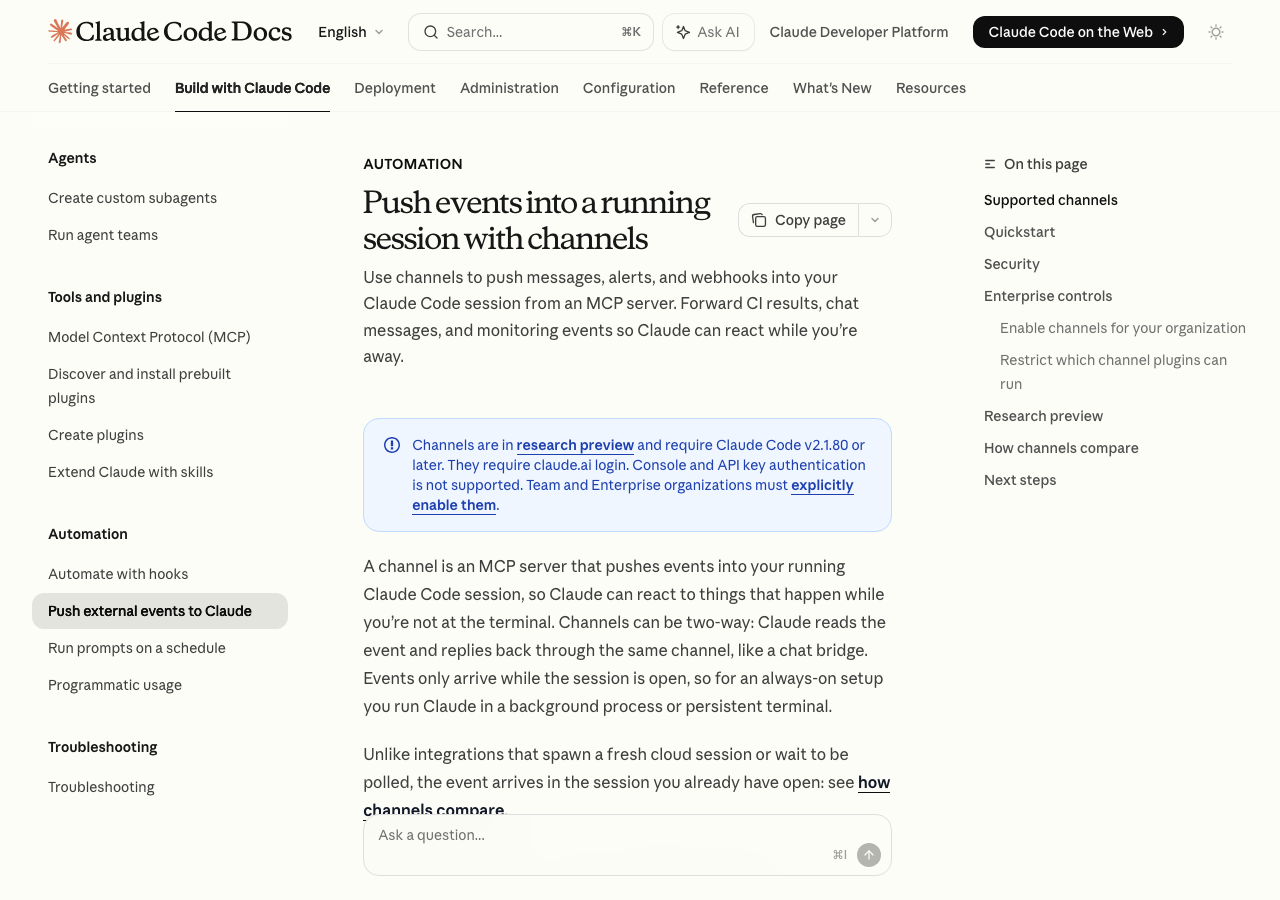
Task: Go to Model Context Protocol (MCP) page
Action: pos(149,337)
